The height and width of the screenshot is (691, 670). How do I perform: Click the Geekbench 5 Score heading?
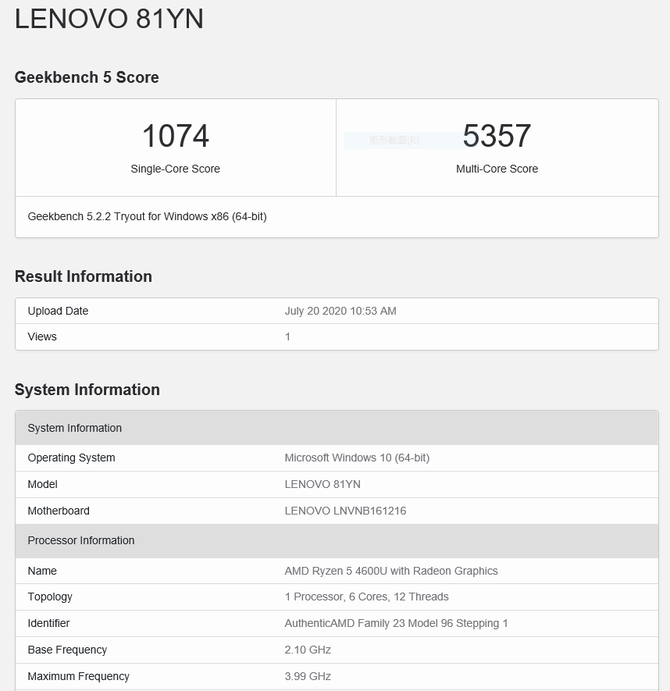[87, 78]
